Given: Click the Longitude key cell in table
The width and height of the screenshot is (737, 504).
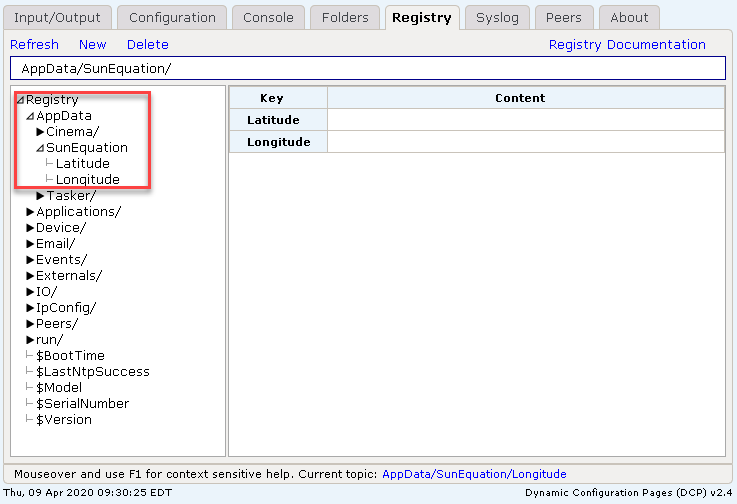Looking at the screenshot, I should tap(278, 142).
